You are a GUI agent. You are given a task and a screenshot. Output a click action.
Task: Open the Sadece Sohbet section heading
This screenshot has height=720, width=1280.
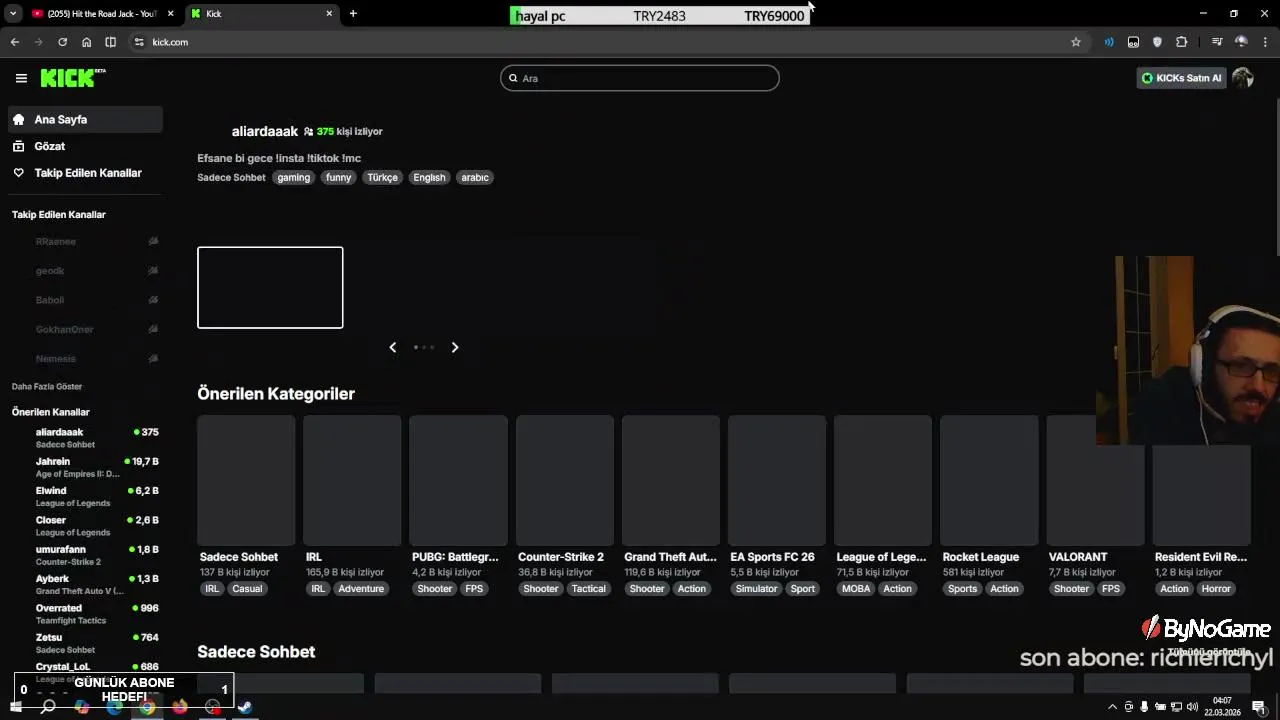(256, 652)
